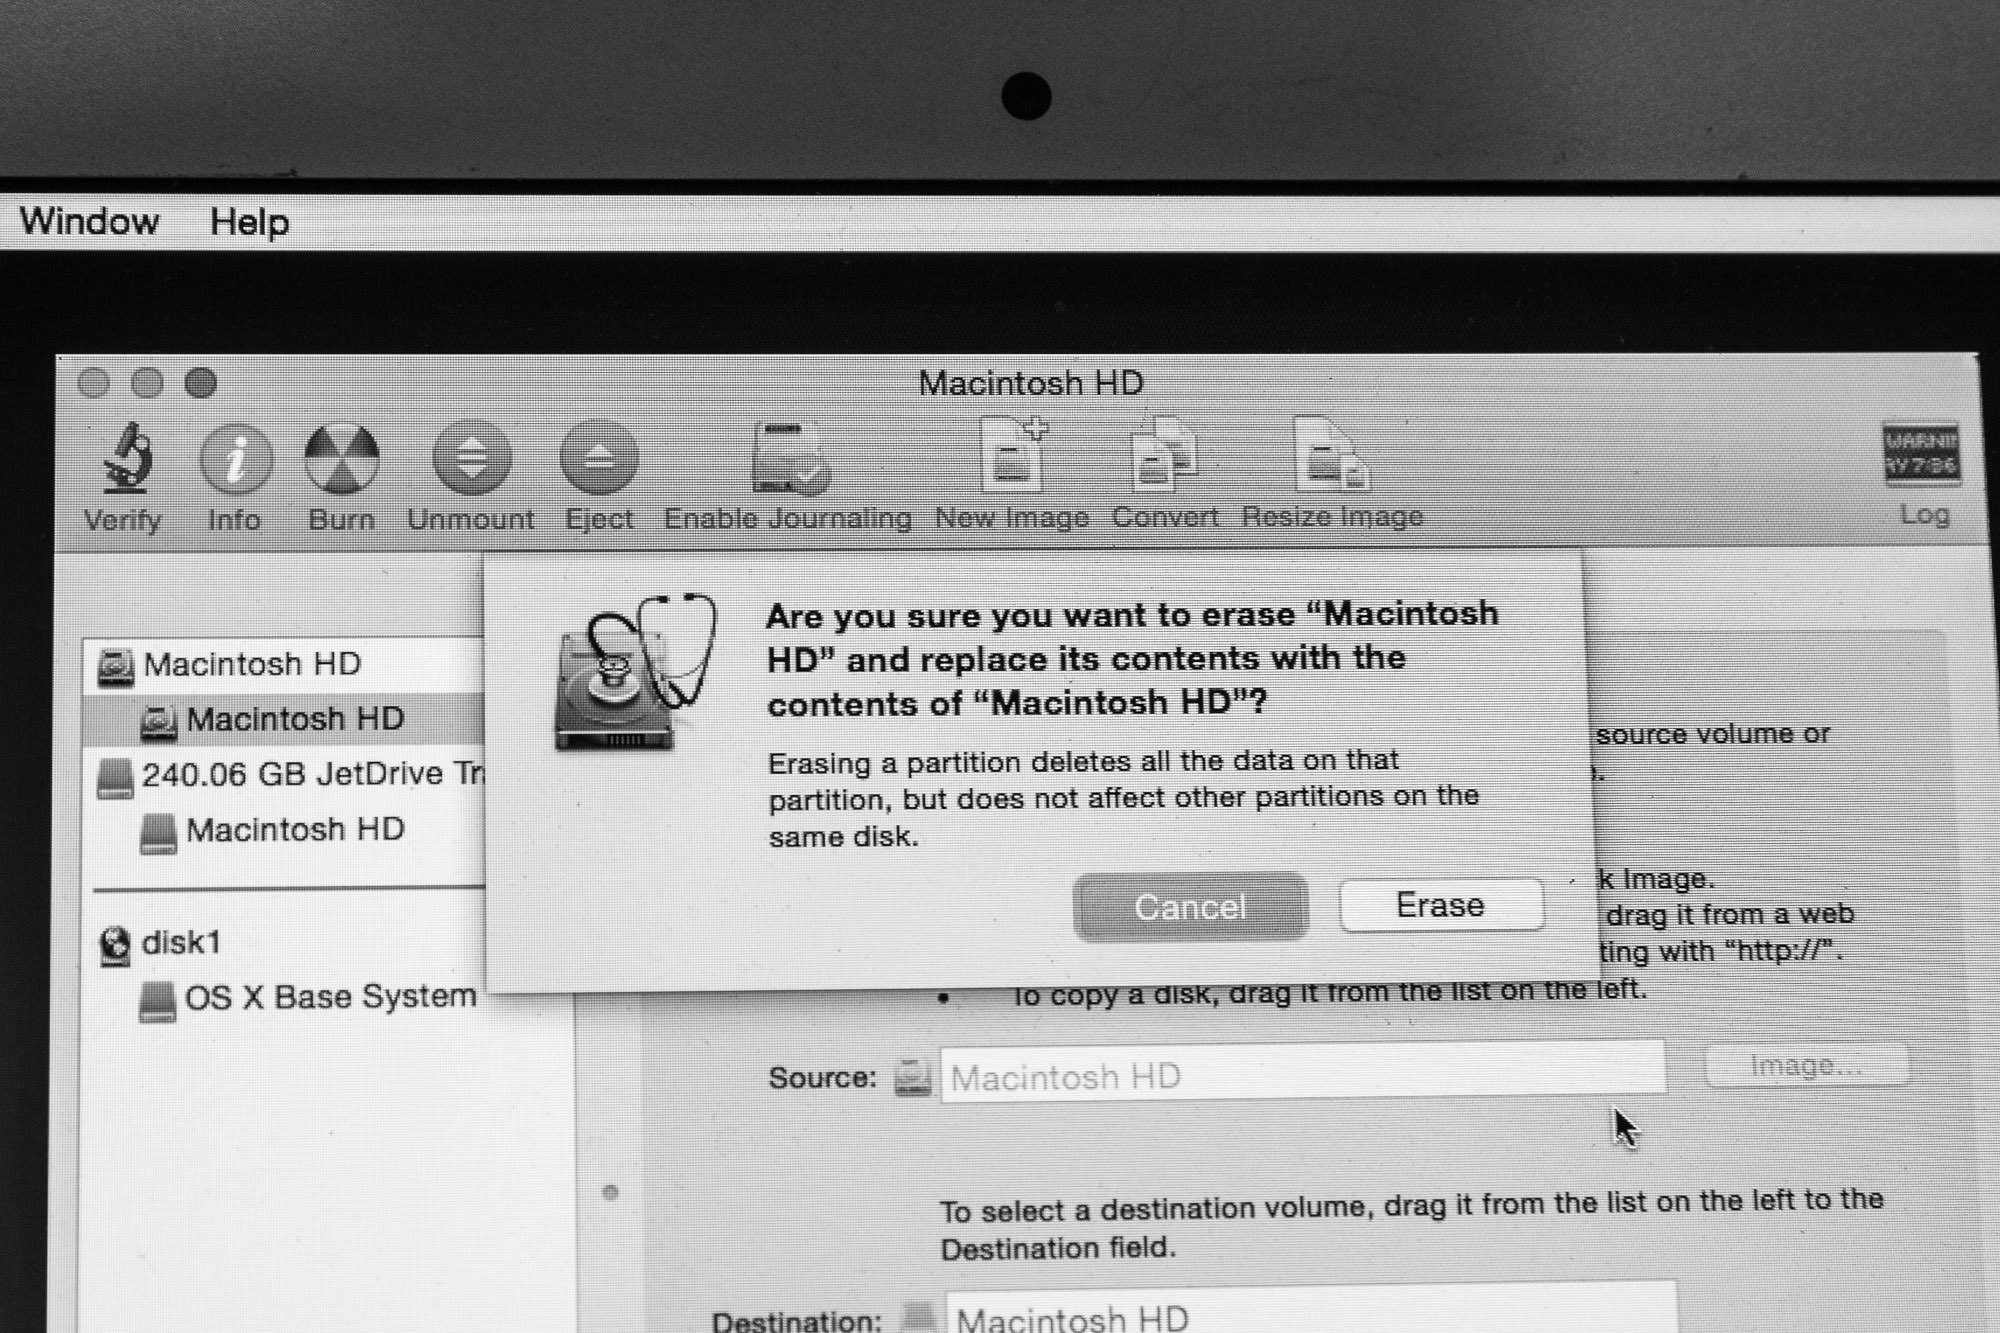Viewport: 2000px width, 1333px height.
Task: Click the Eject toolbar icon
Action: pos(599,457)
